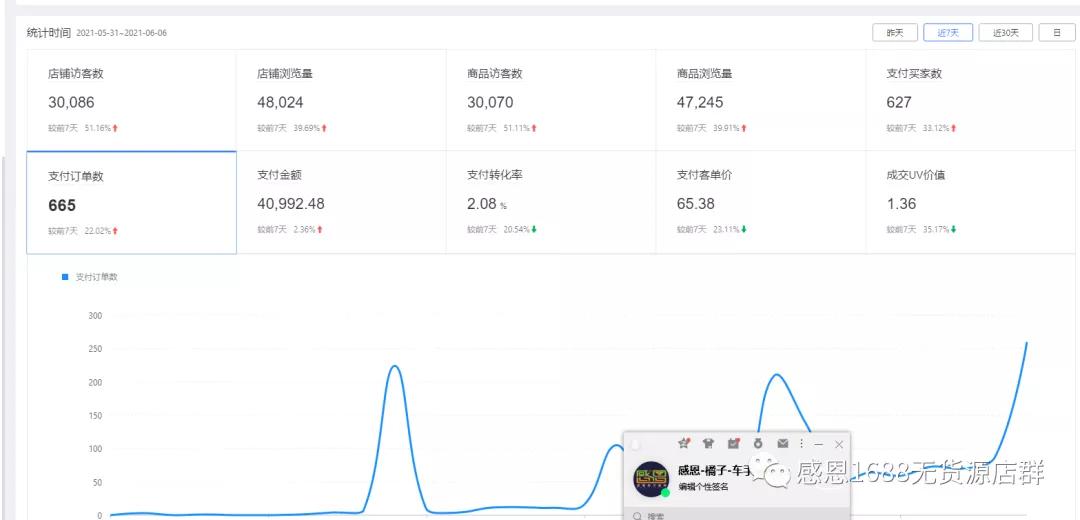Click the 30,086 visitor count value
Image resolution: width=1080 pixels, height=520 pixels.
71,103
